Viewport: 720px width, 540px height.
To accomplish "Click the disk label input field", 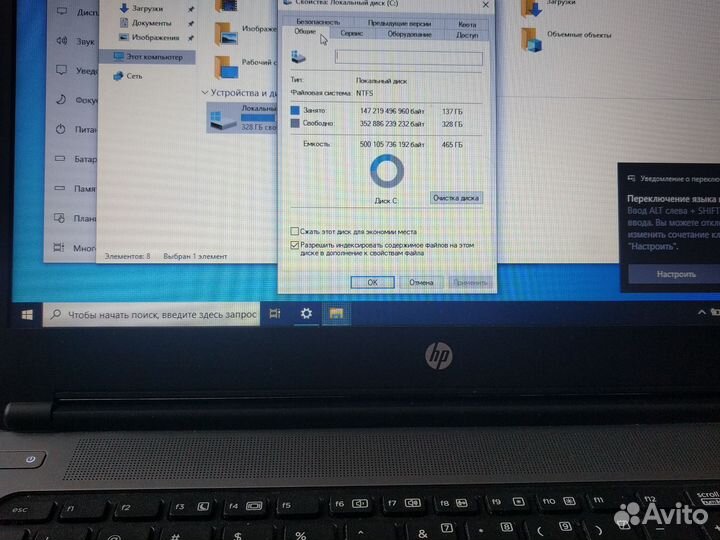I will 409,58.
